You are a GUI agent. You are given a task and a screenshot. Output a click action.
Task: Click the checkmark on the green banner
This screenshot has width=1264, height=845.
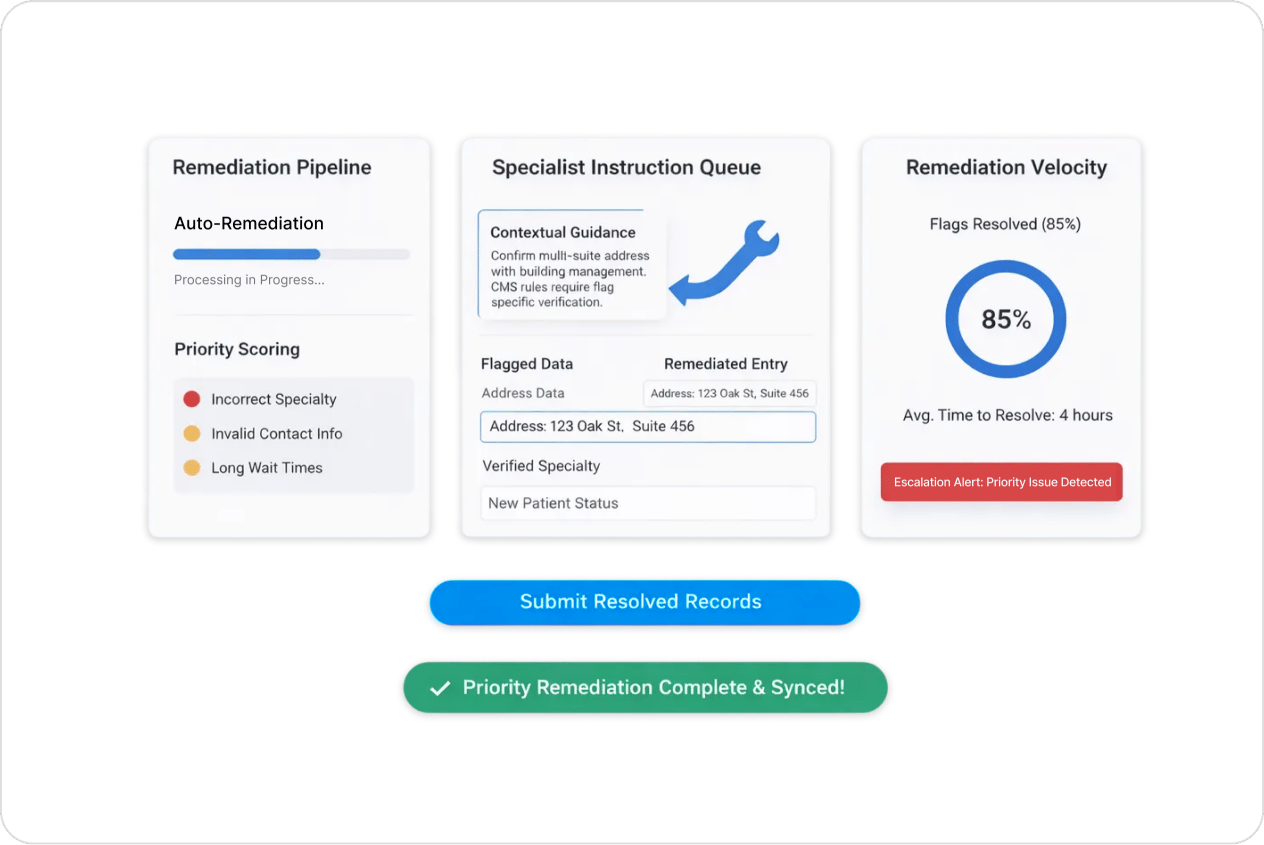[438, 687]
